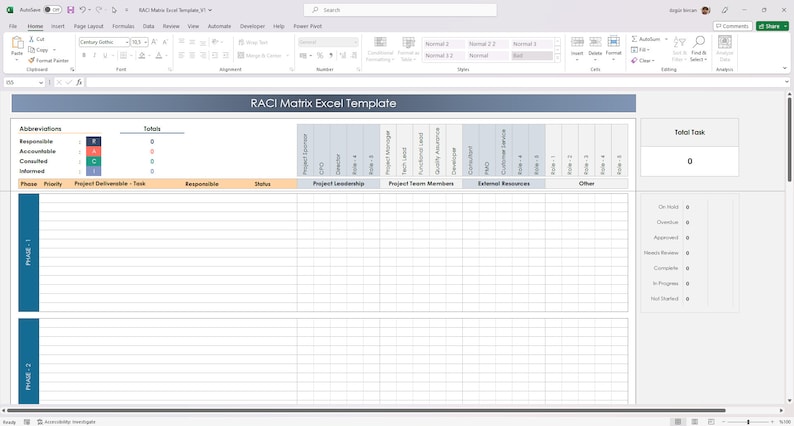Image resolution: width=794 pixels, height=426 pixels.
Task: Toggle Wrap Text
Action: [253, 43]
